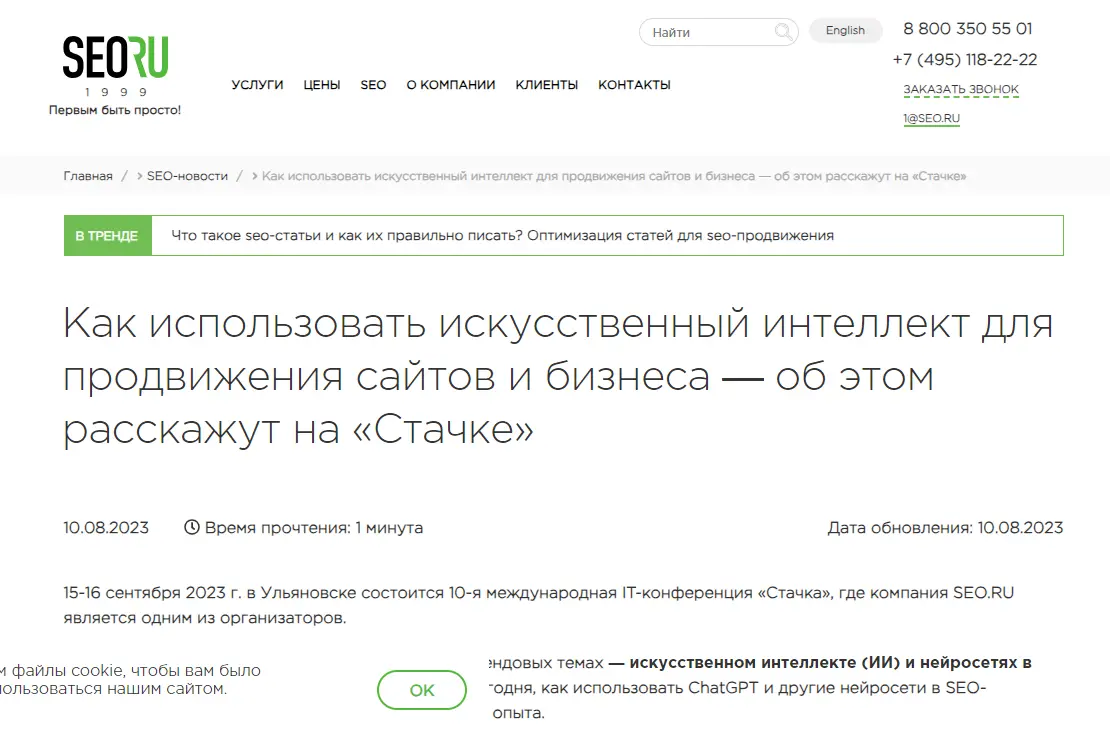The width and height of the screenshot is (1110, 745).
Task: Click the 1@SEO.RU email link
Action: point(932,118)
